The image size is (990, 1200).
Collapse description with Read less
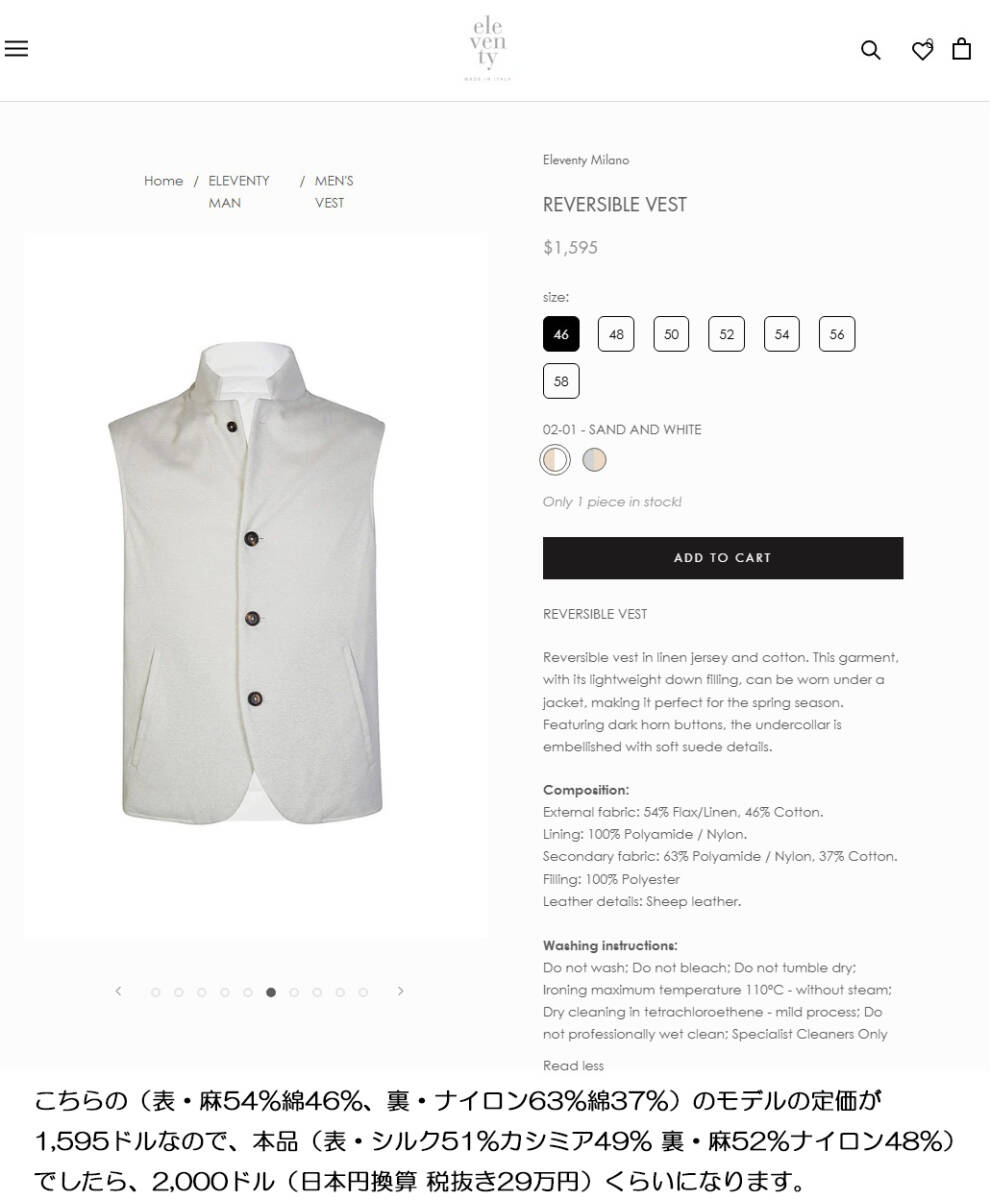(573, 1066)
